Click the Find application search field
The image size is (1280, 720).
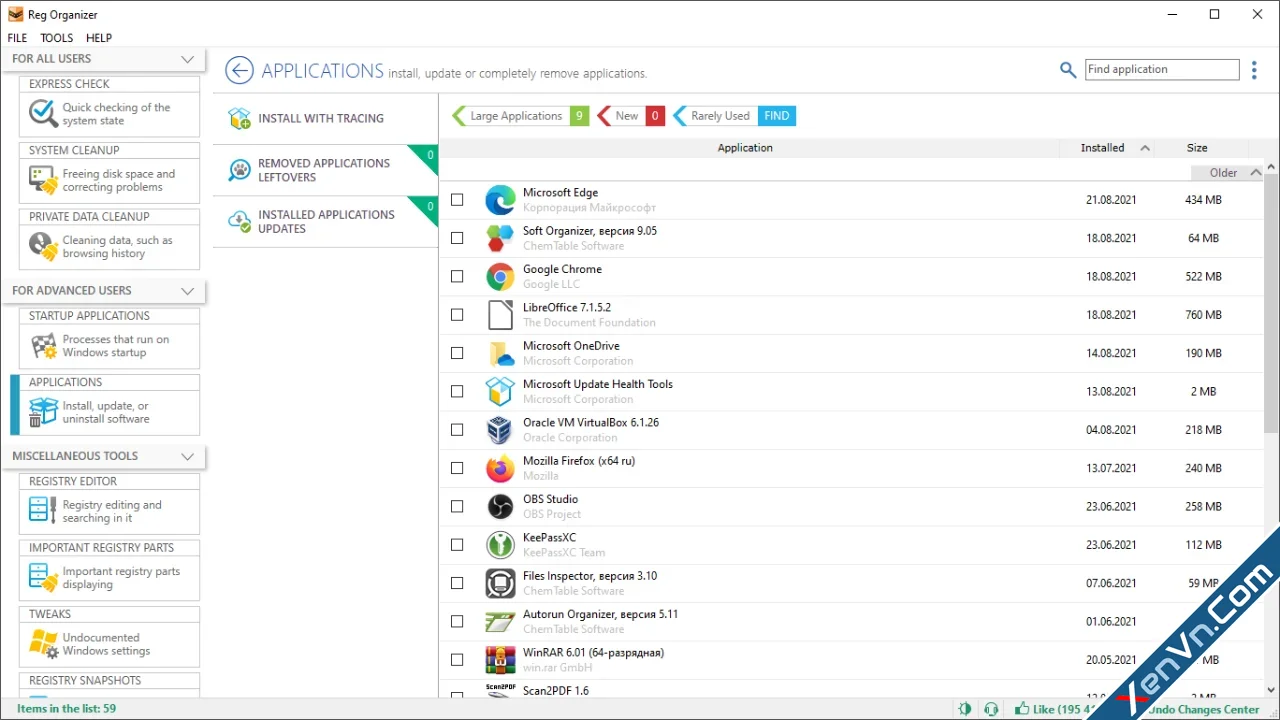(x=1162, y=70)
